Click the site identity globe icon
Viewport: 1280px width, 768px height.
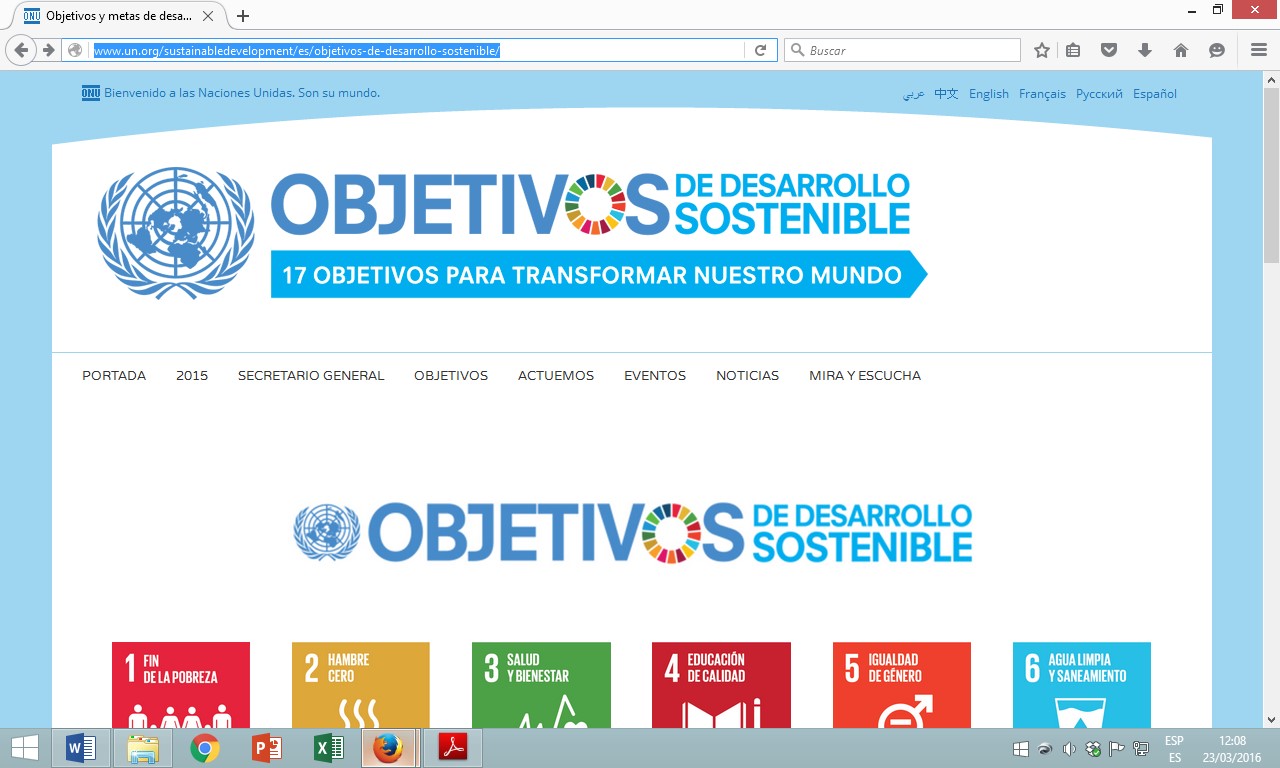pos(75,50)
